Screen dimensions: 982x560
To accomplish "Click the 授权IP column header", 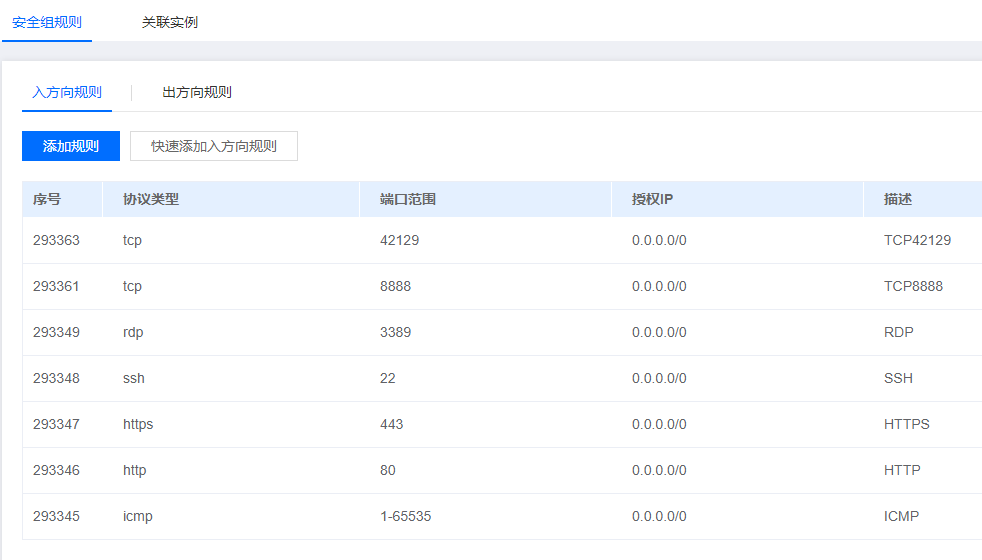I will coord(652,199).
